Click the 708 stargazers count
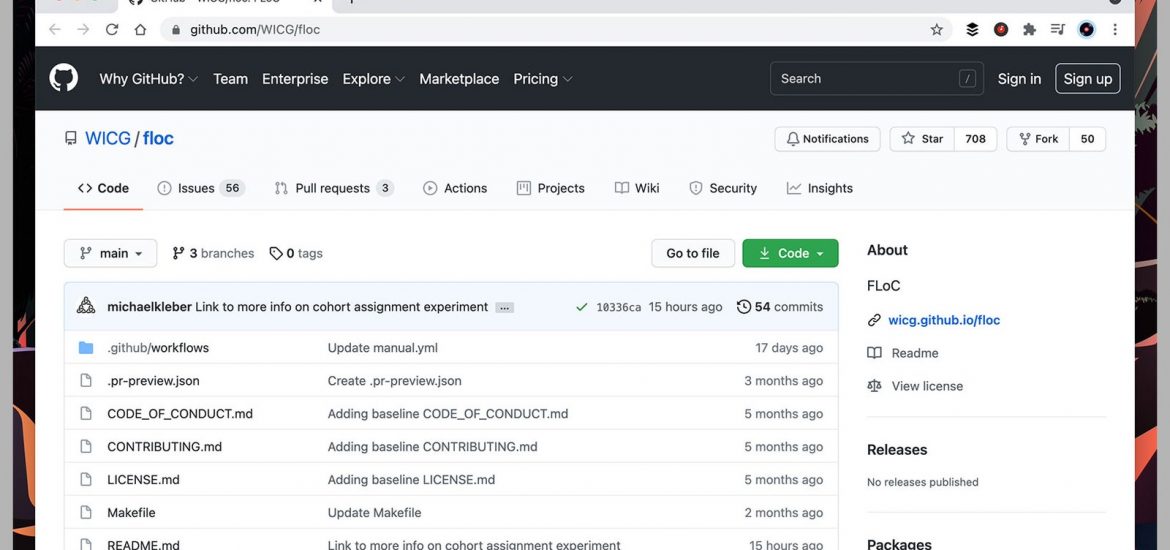This screenshot has height=550, width=1170. pos(975,139)
